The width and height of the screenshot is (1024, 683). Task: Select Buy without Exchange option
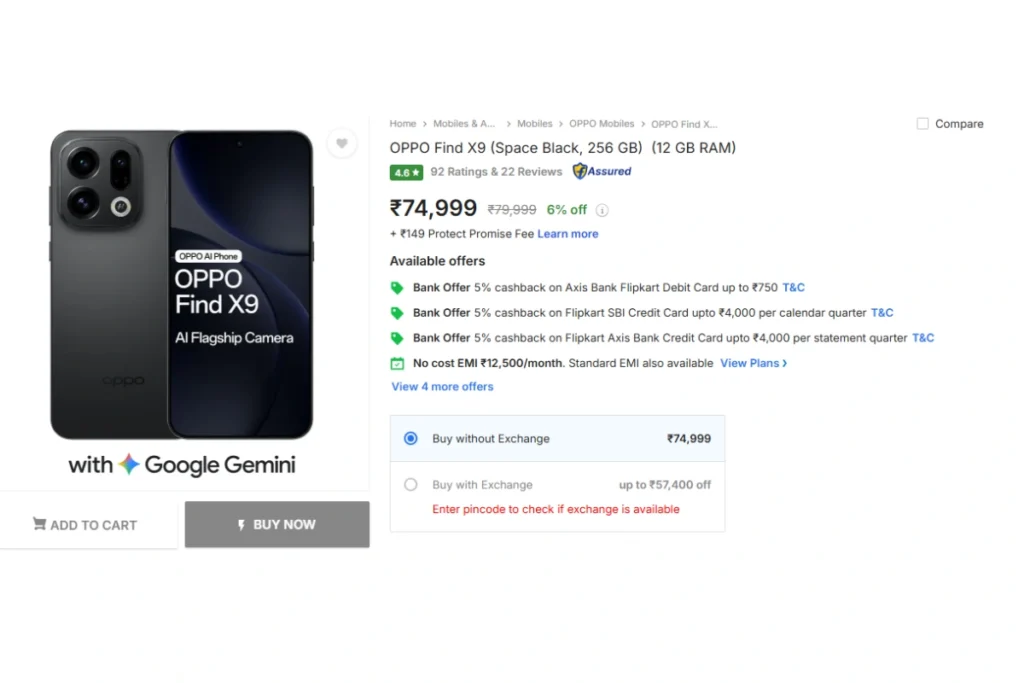pyautogui.click(x=410, y=438)
